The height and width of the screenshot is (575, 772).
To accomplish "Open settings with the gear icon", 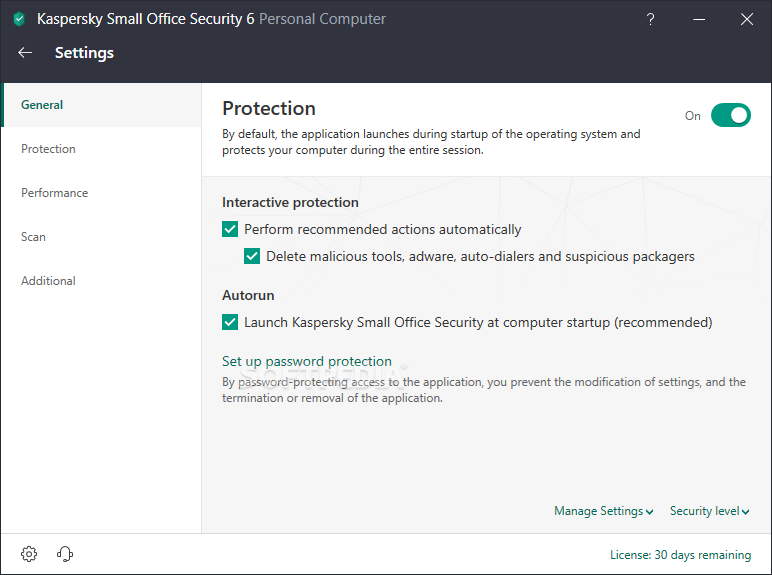I will click(x=29, y=554).
